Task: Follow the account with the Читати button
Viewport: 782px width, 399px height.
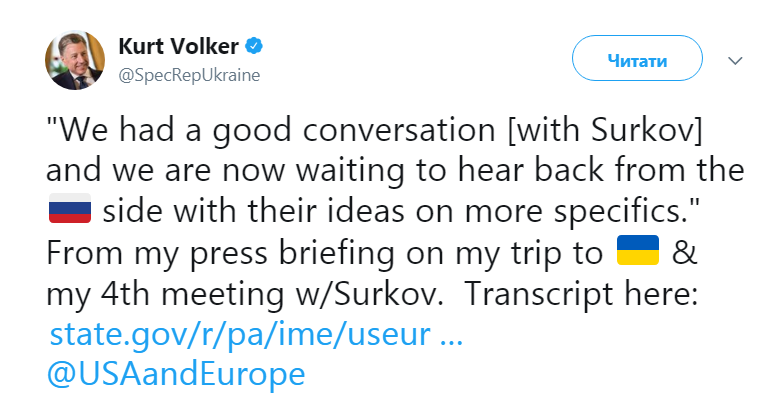Action: pyautogui.click(x=637, y=58)
